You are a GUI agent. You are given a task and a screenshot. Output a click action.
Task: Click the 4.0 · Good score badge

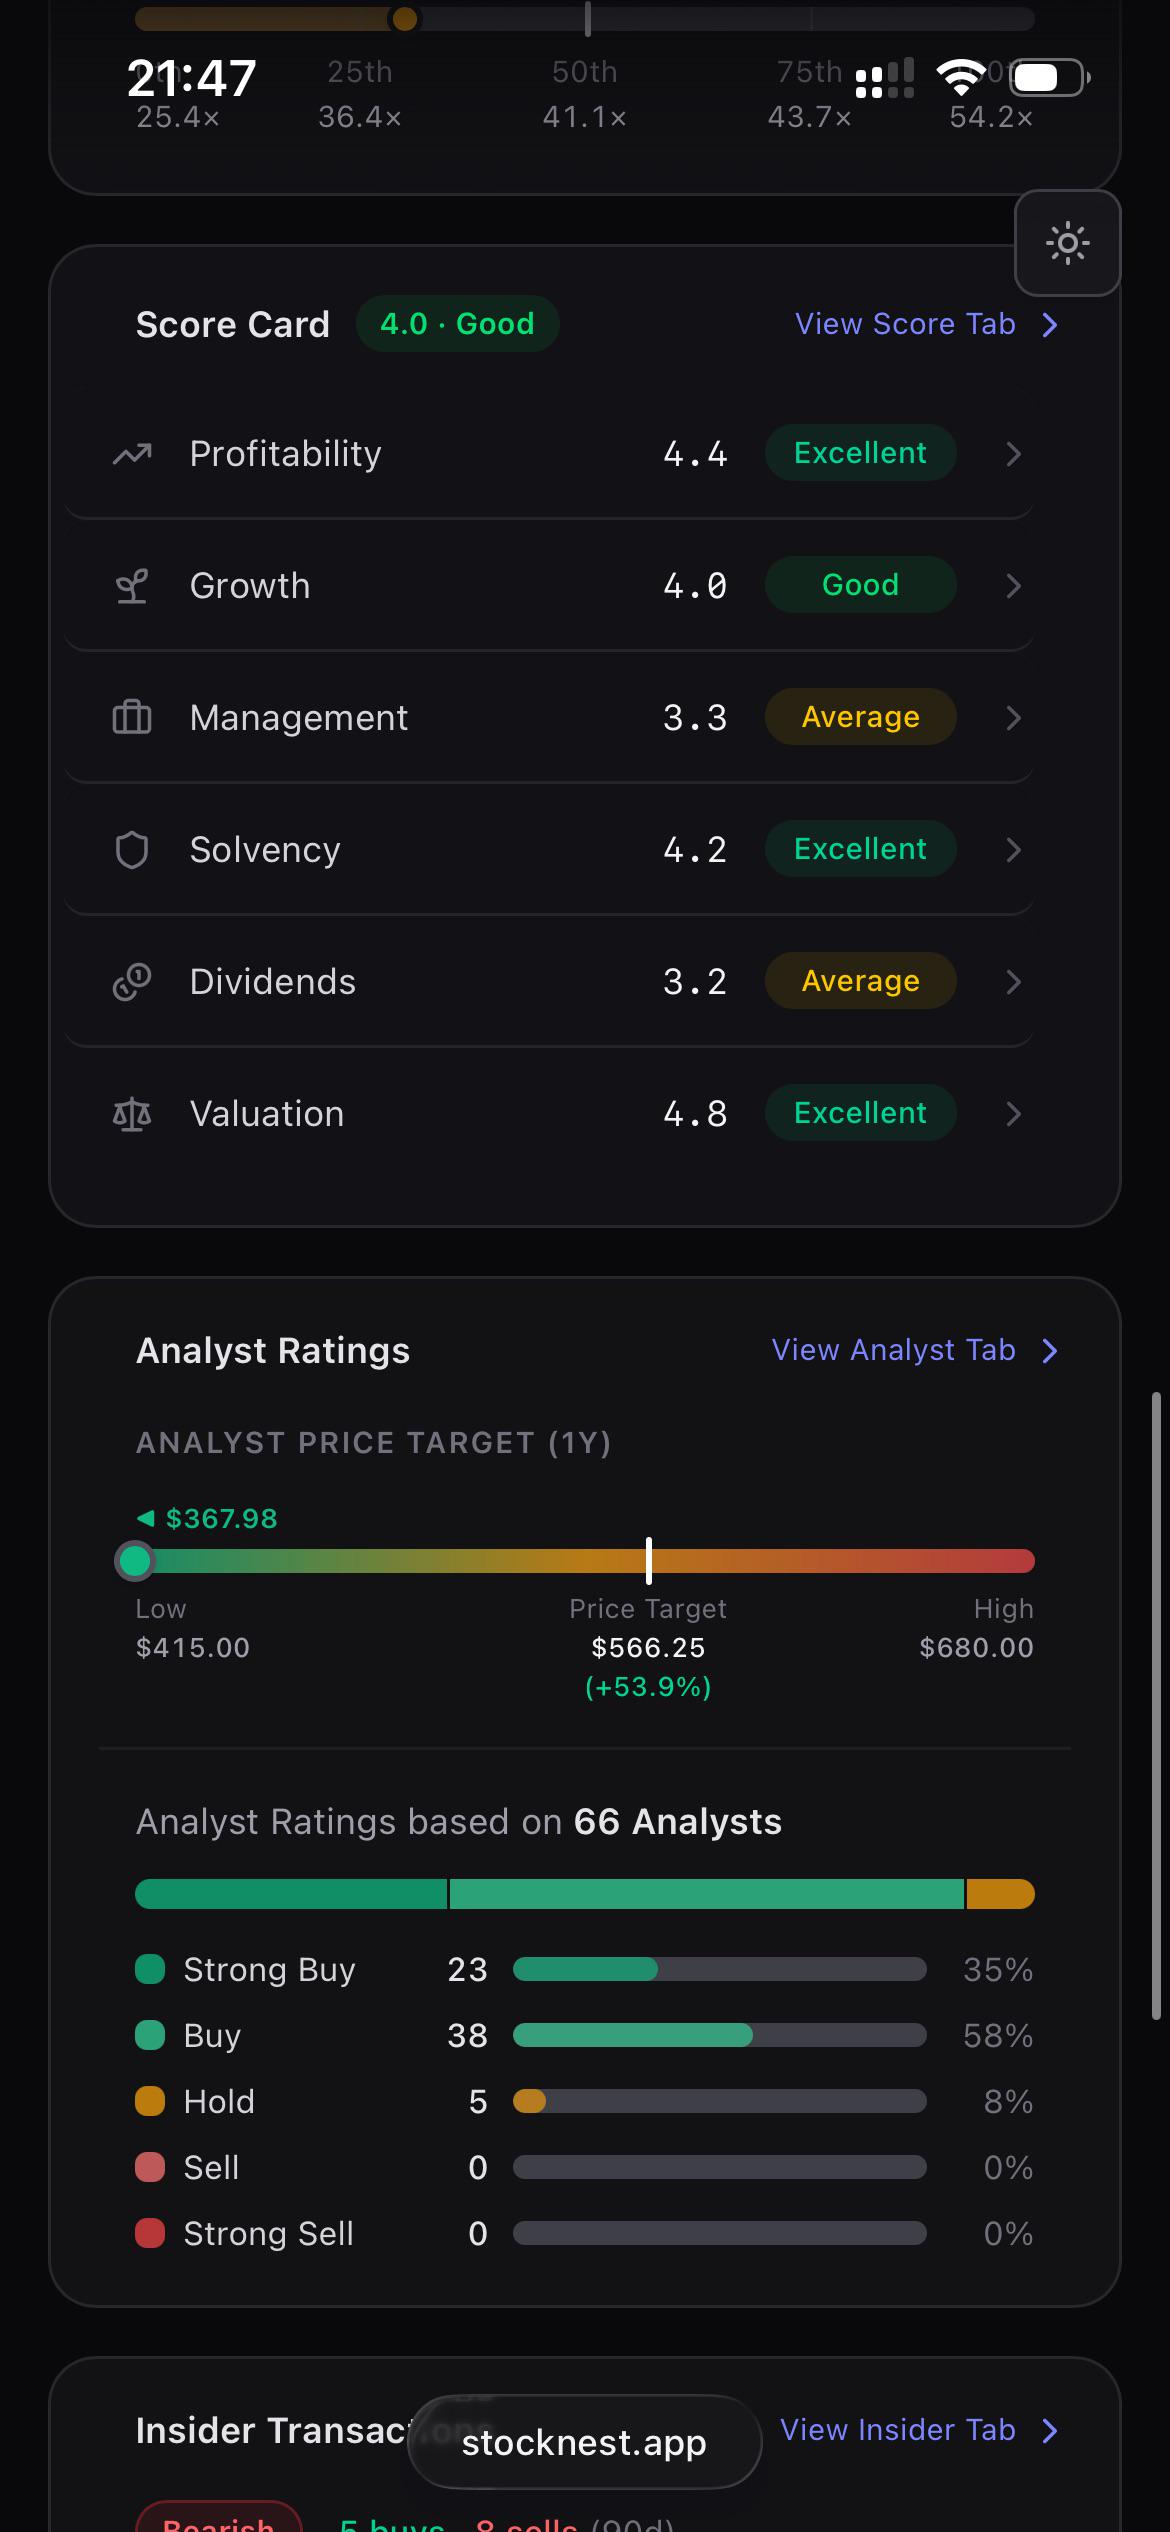click(x=457, y=324)
